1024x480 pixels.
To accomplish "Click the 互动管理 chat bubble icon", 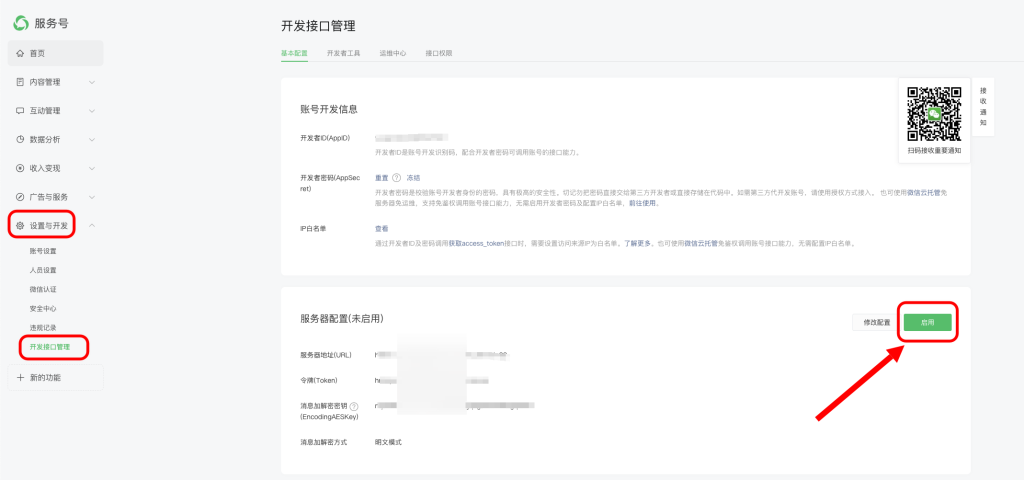I will tap(20, 111).
